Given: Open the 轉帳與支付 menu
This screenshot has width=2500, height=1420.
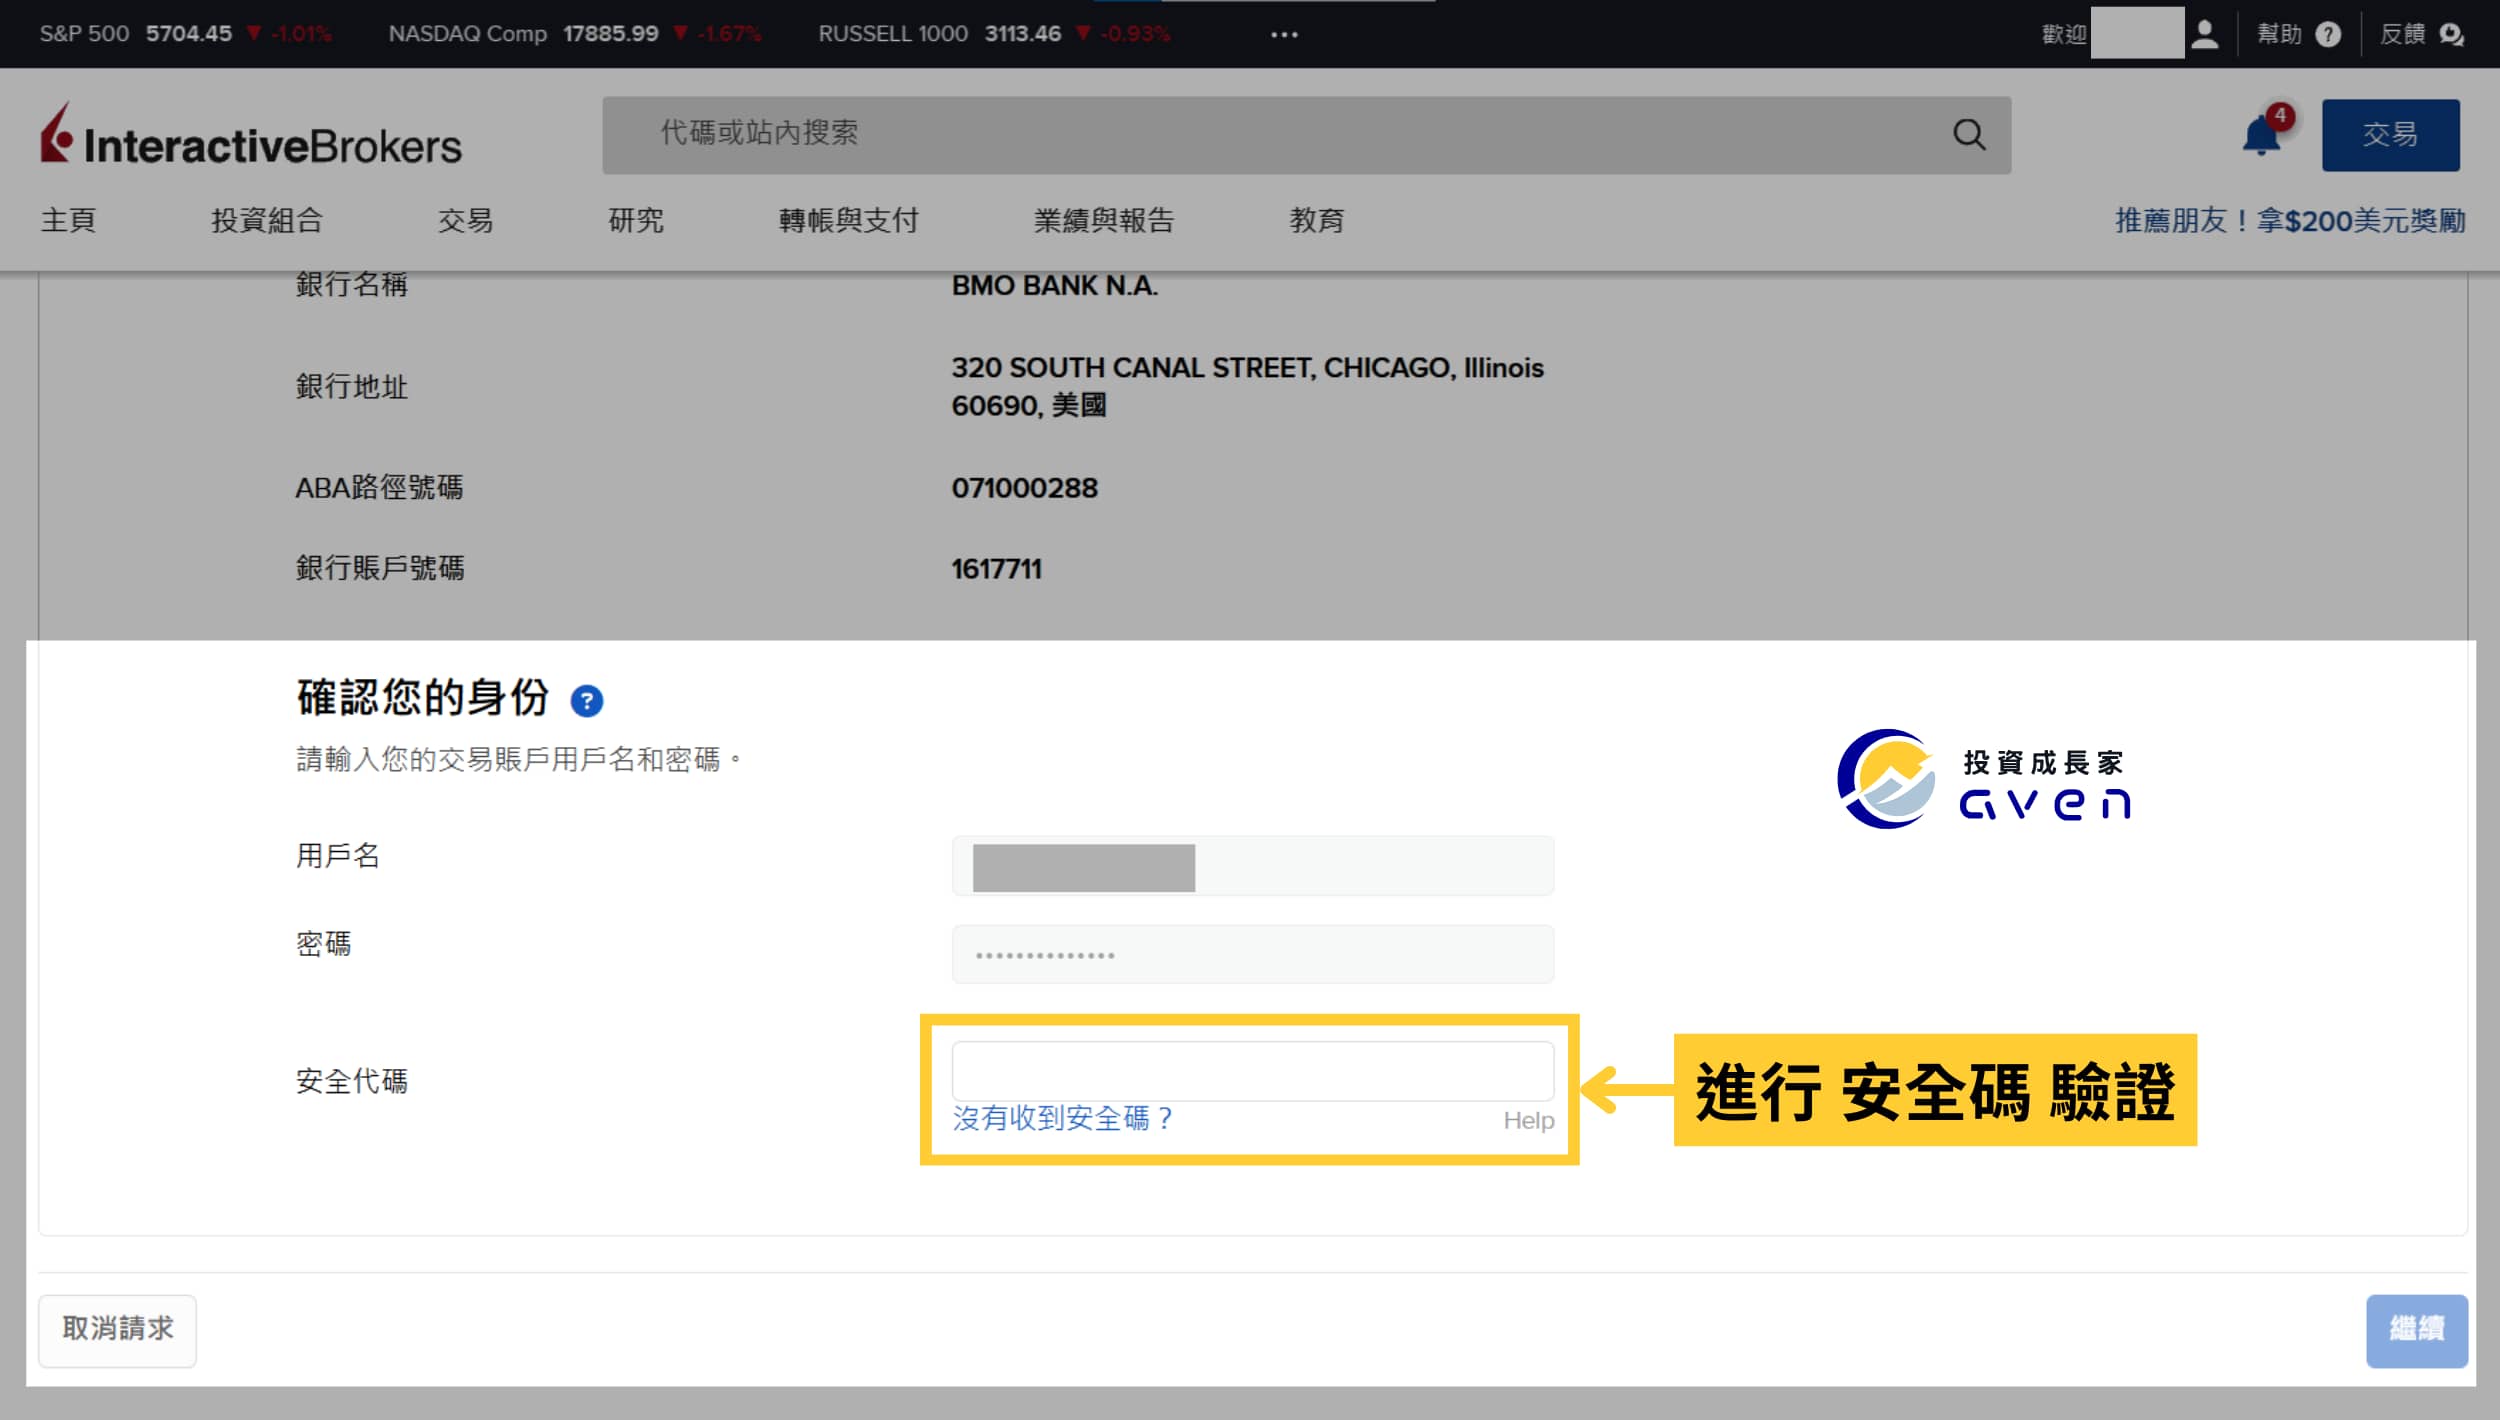Looking at the screenshot, I should (848, 220).
